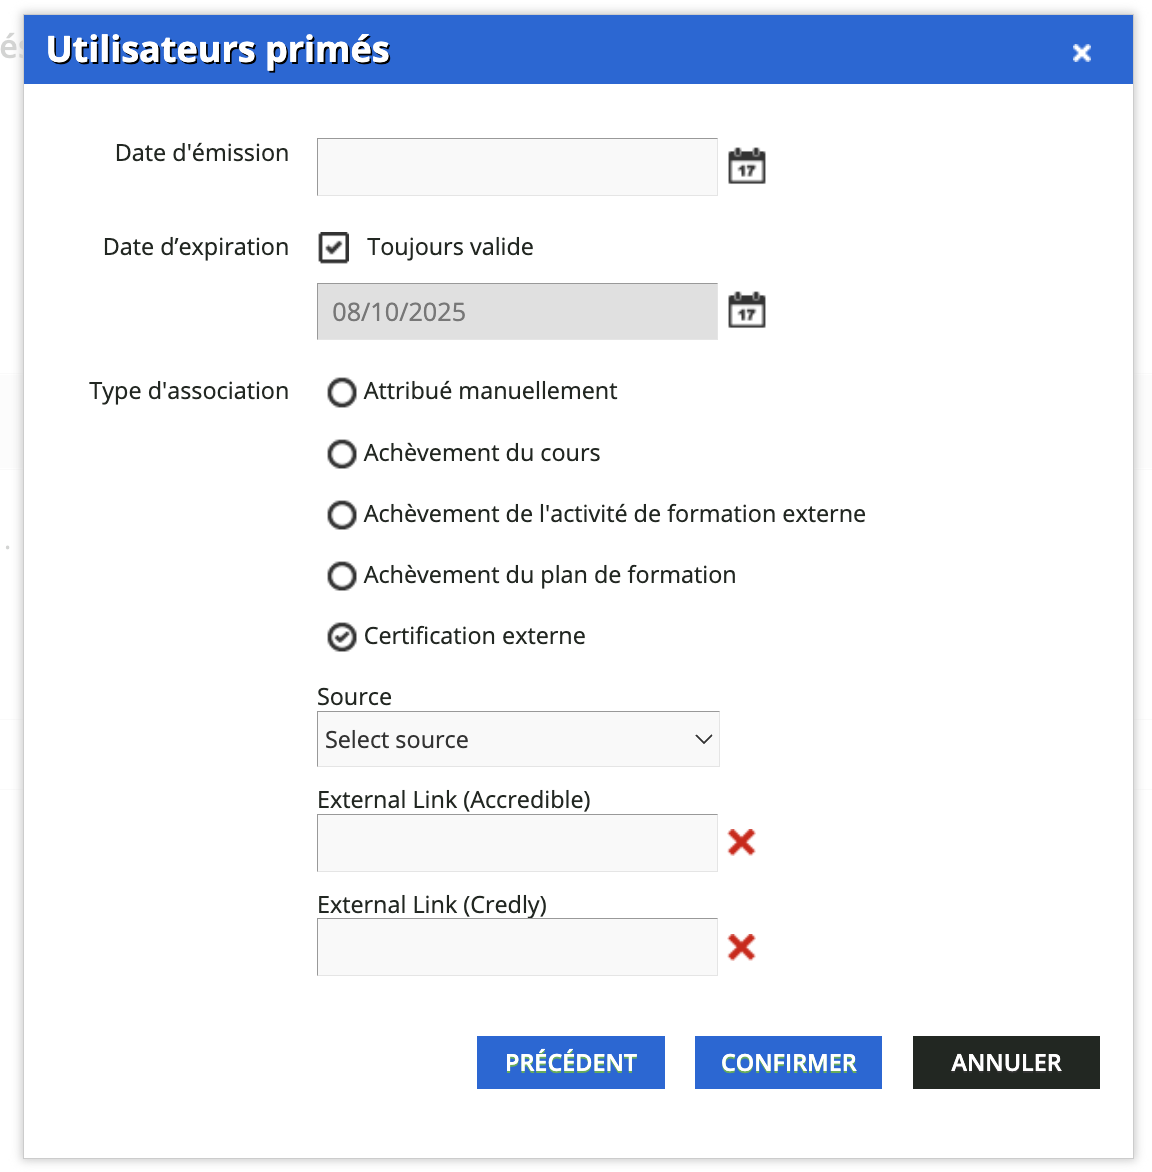Cancel via the ANNULER button
Screen dimensions: 1152x1172
pos(1005,1062)
